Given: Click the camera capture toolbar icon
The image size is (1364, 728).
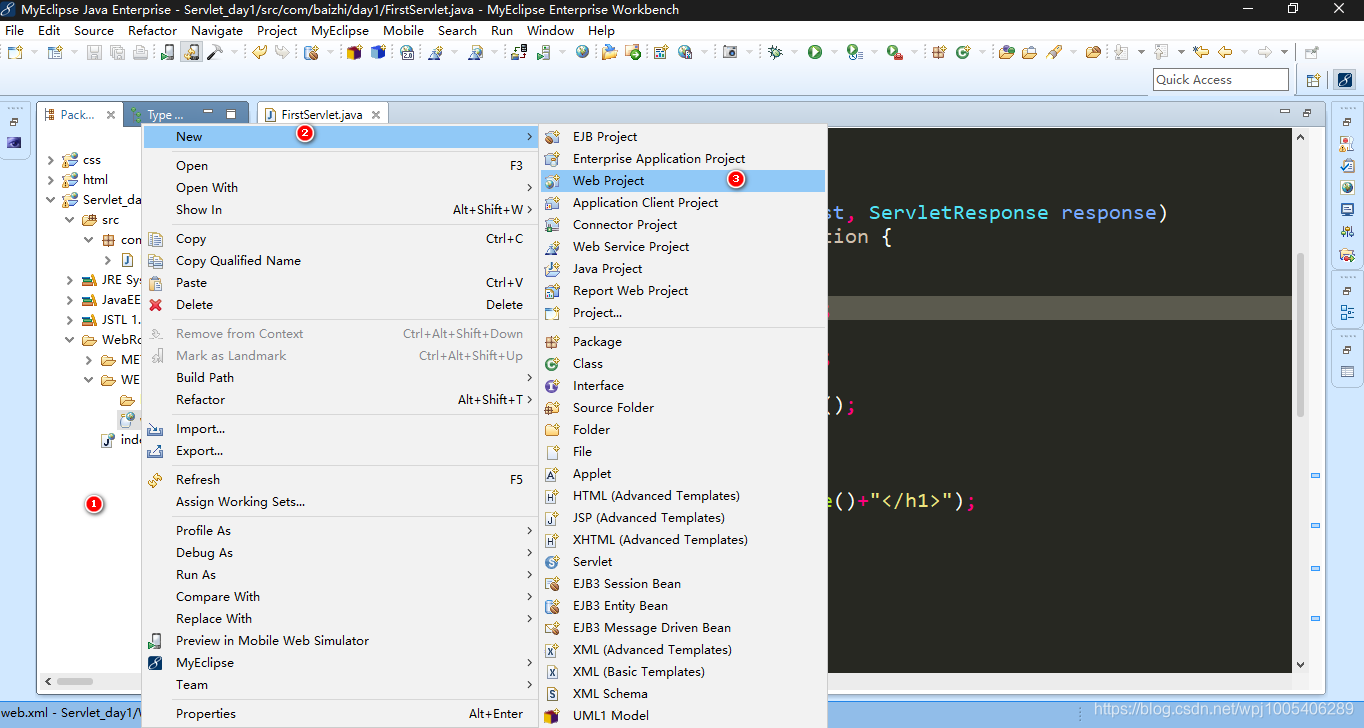Looking at the screenshot, I should (730, 52).
